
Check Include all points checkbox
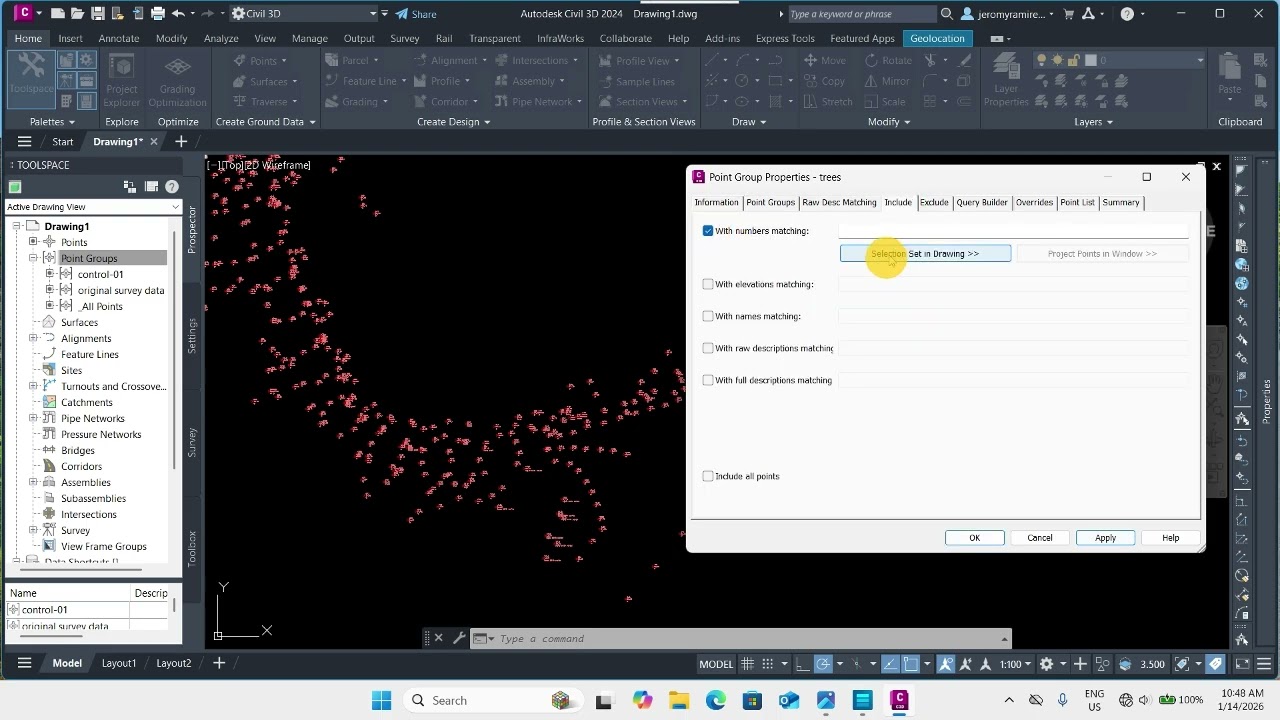tap(708, 476)
